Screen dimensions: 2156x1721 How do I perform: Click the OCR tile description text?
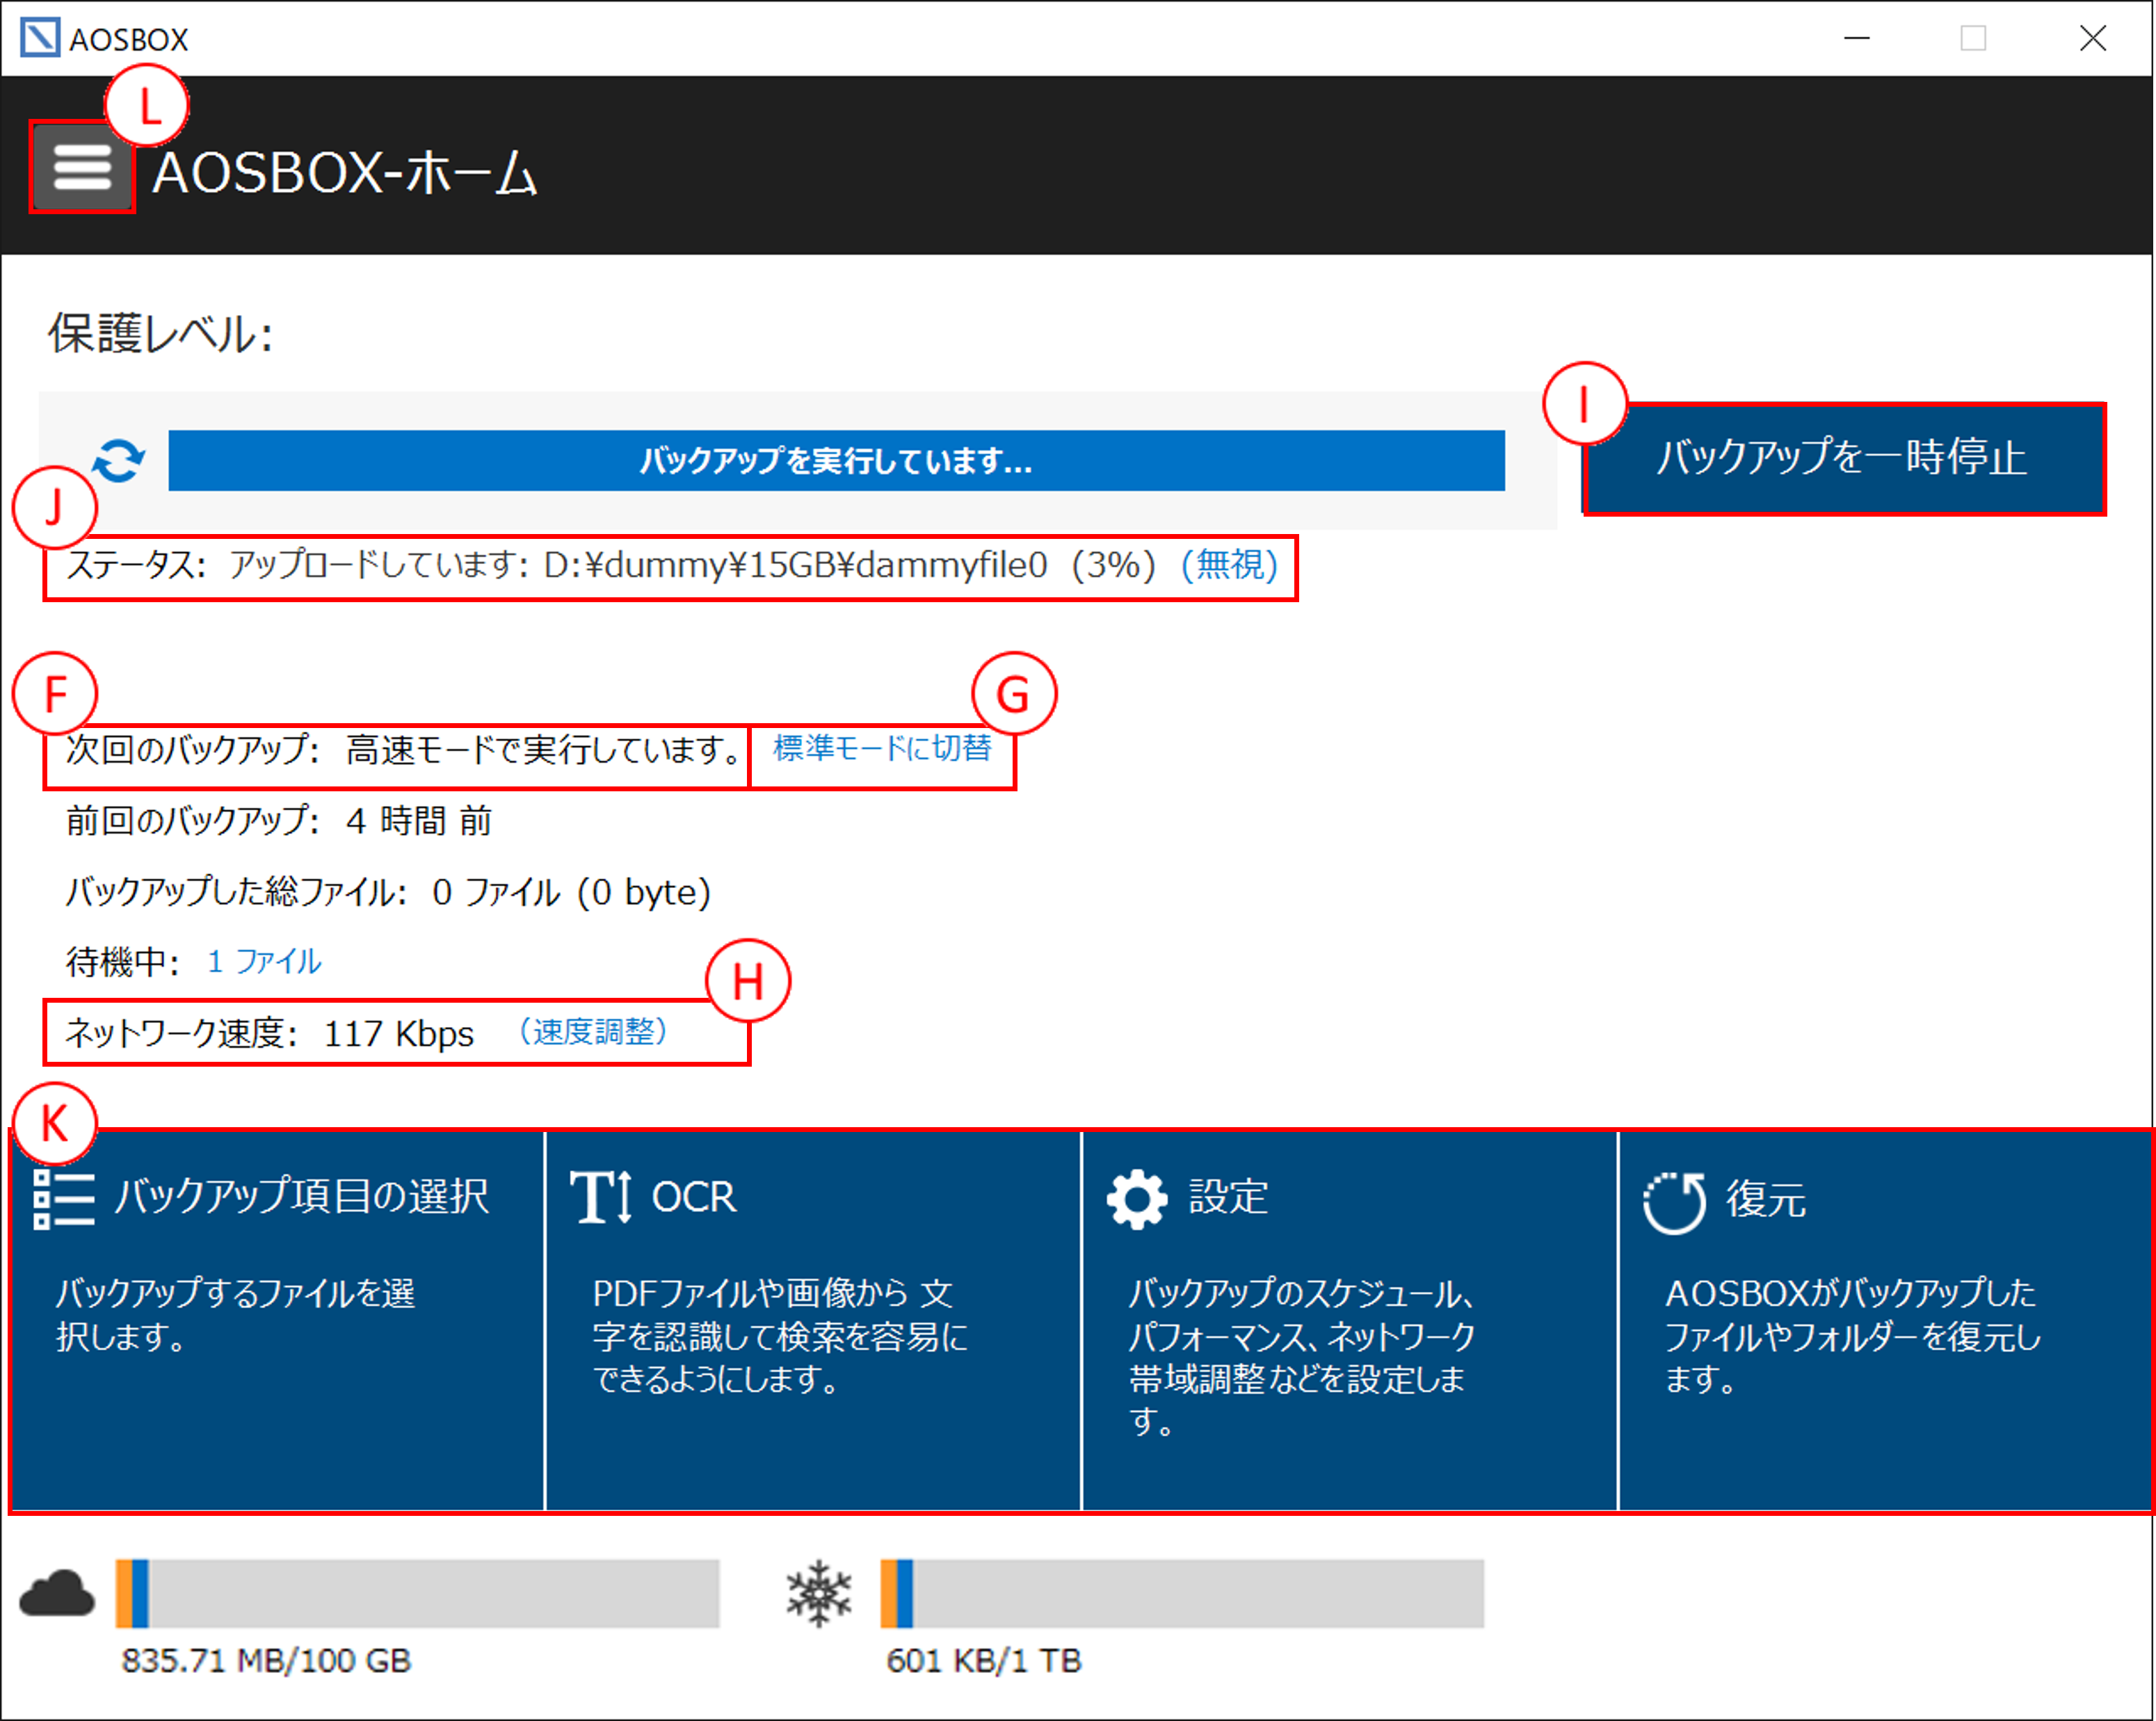[x=780, y=1337]
